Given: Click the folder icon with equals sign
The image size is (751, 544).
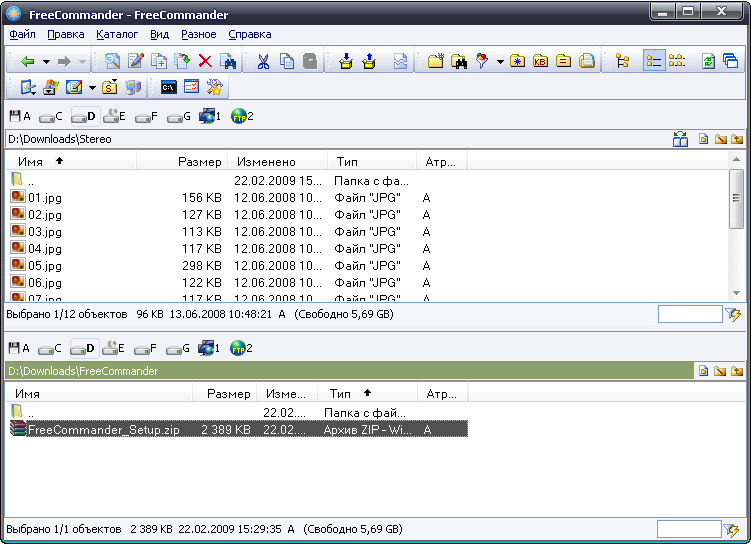Looking at the screenshot, I should pyautogui.click(x=563, y=61).
